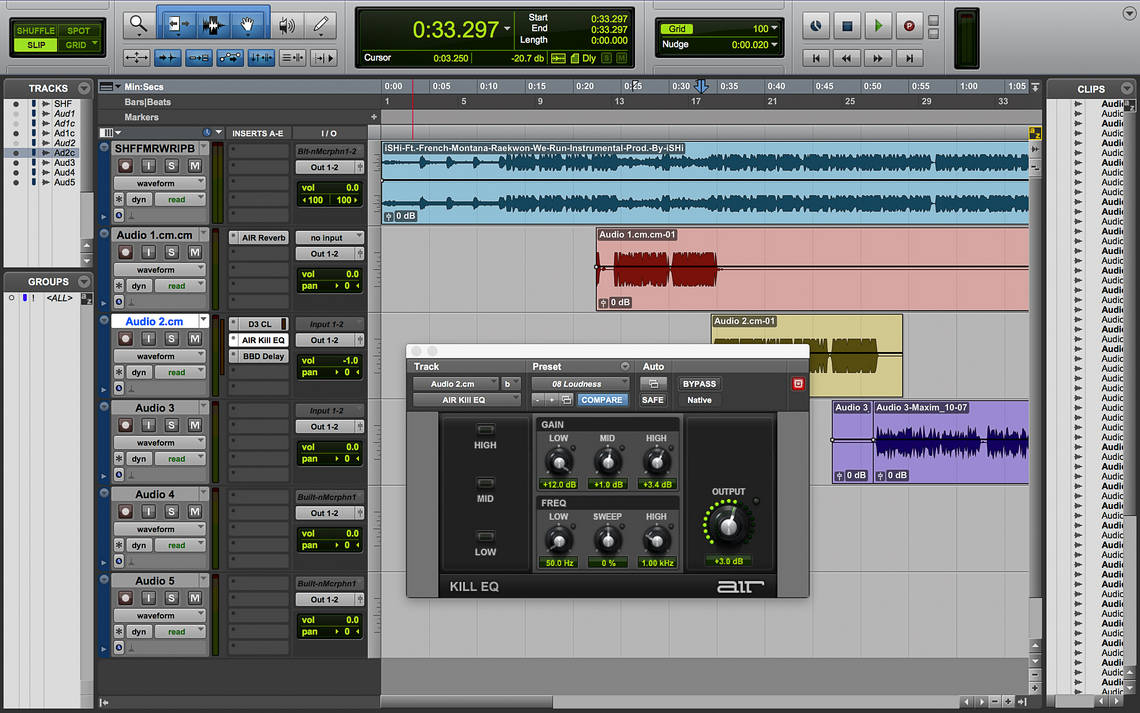Viewport: 1140px width, 713px height.
Task: Record-enable the Audio 1.cm.cm track
Action: tap(125, 252)
